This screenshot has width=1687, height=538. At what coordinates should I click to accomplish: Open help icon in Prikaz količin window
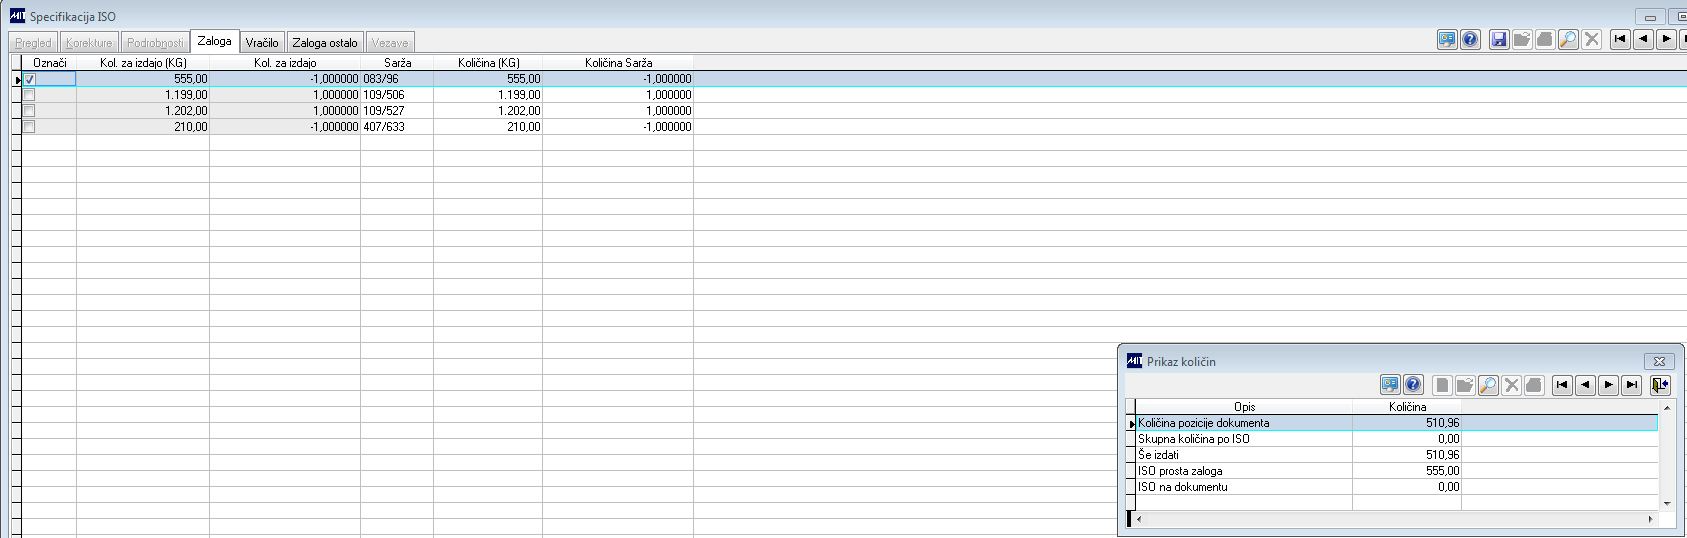pos(1412,385)
